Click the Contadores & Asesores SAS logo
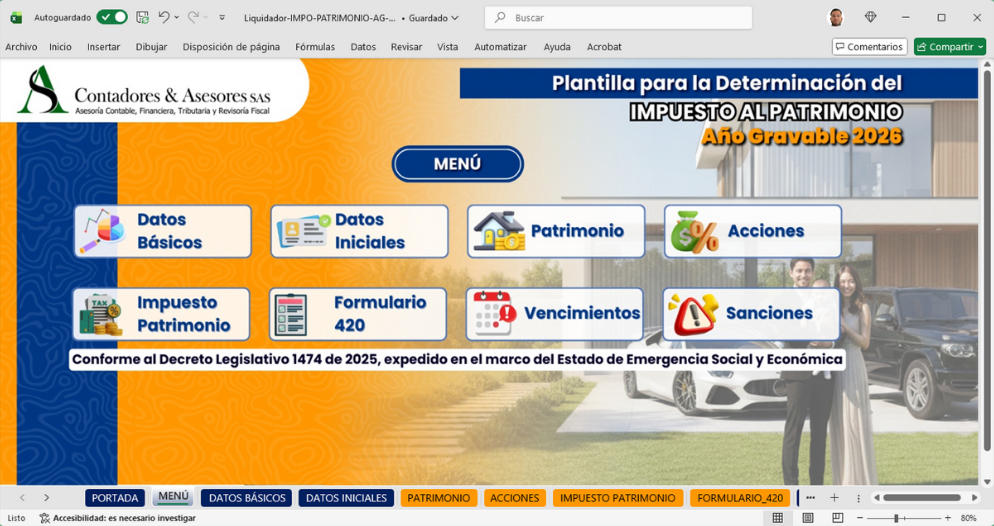 tap(145, 93)
